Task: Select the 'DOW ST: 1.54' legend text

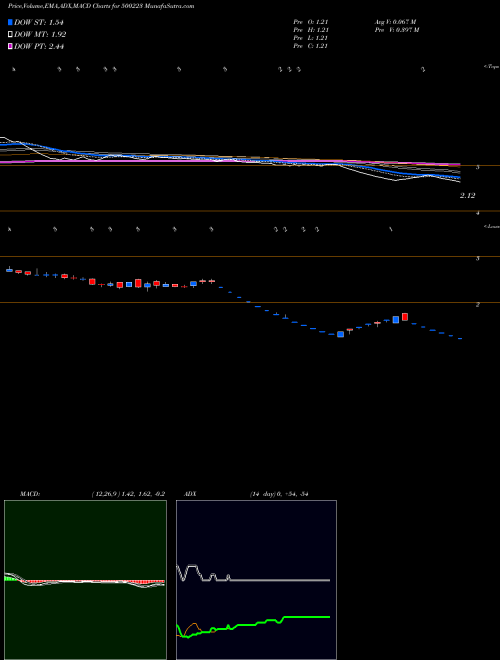Action: (x=39, y=22)
